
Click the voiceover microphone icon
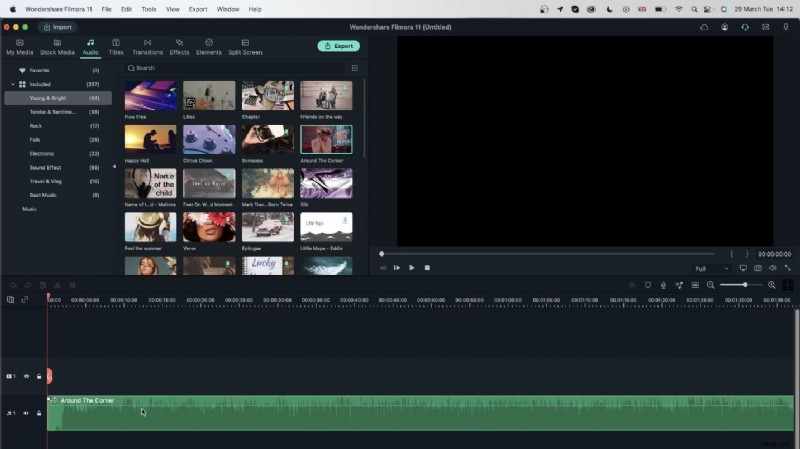click(663, 285)
